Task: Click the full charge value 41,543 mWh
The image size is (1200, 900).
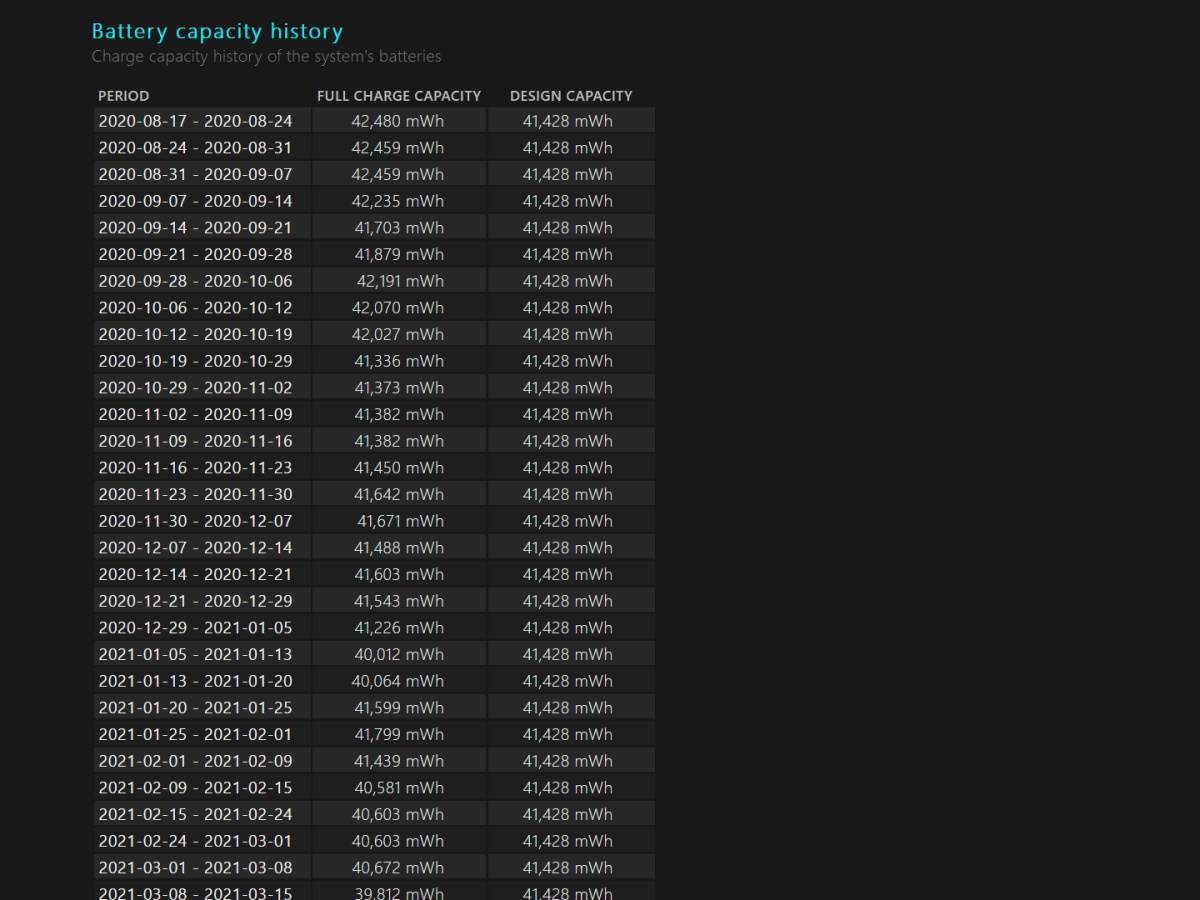Action: (x=399, y=601)
